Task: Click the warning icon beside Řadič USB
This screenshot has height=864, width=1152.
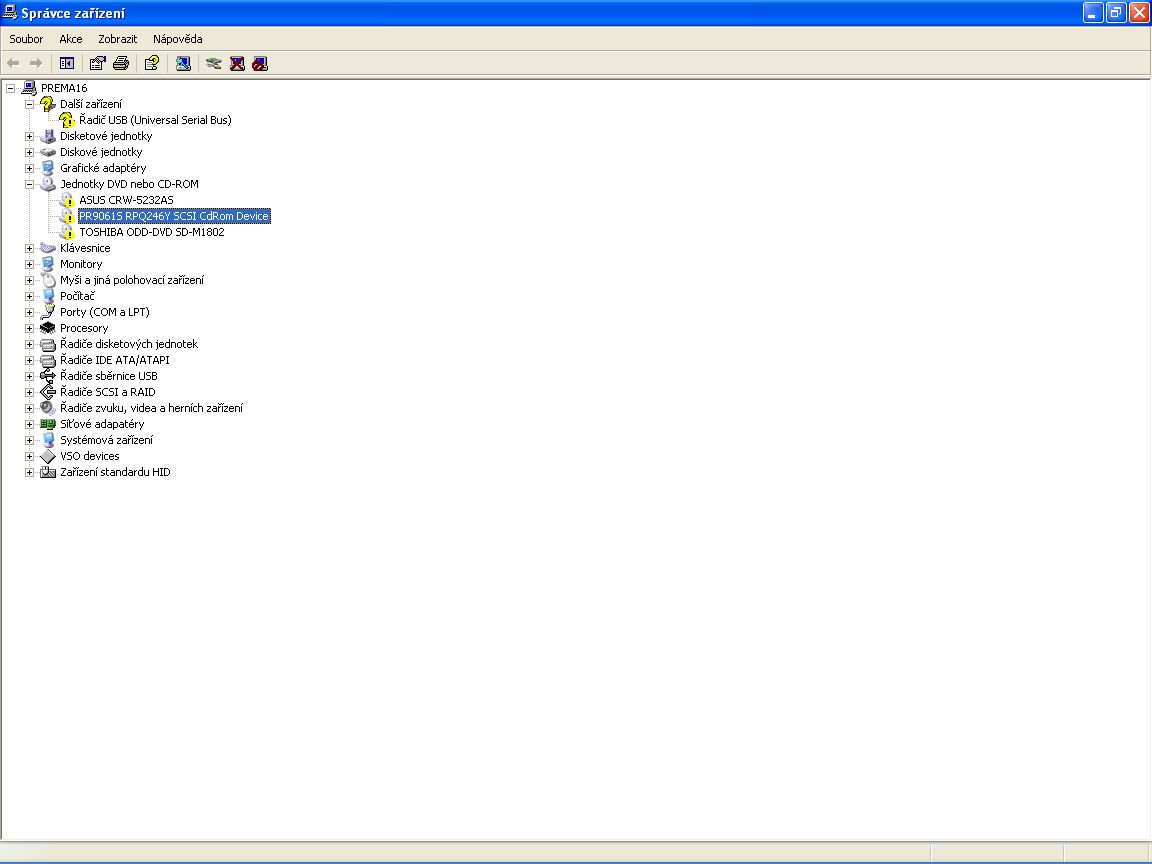Action: click(67, 120)
